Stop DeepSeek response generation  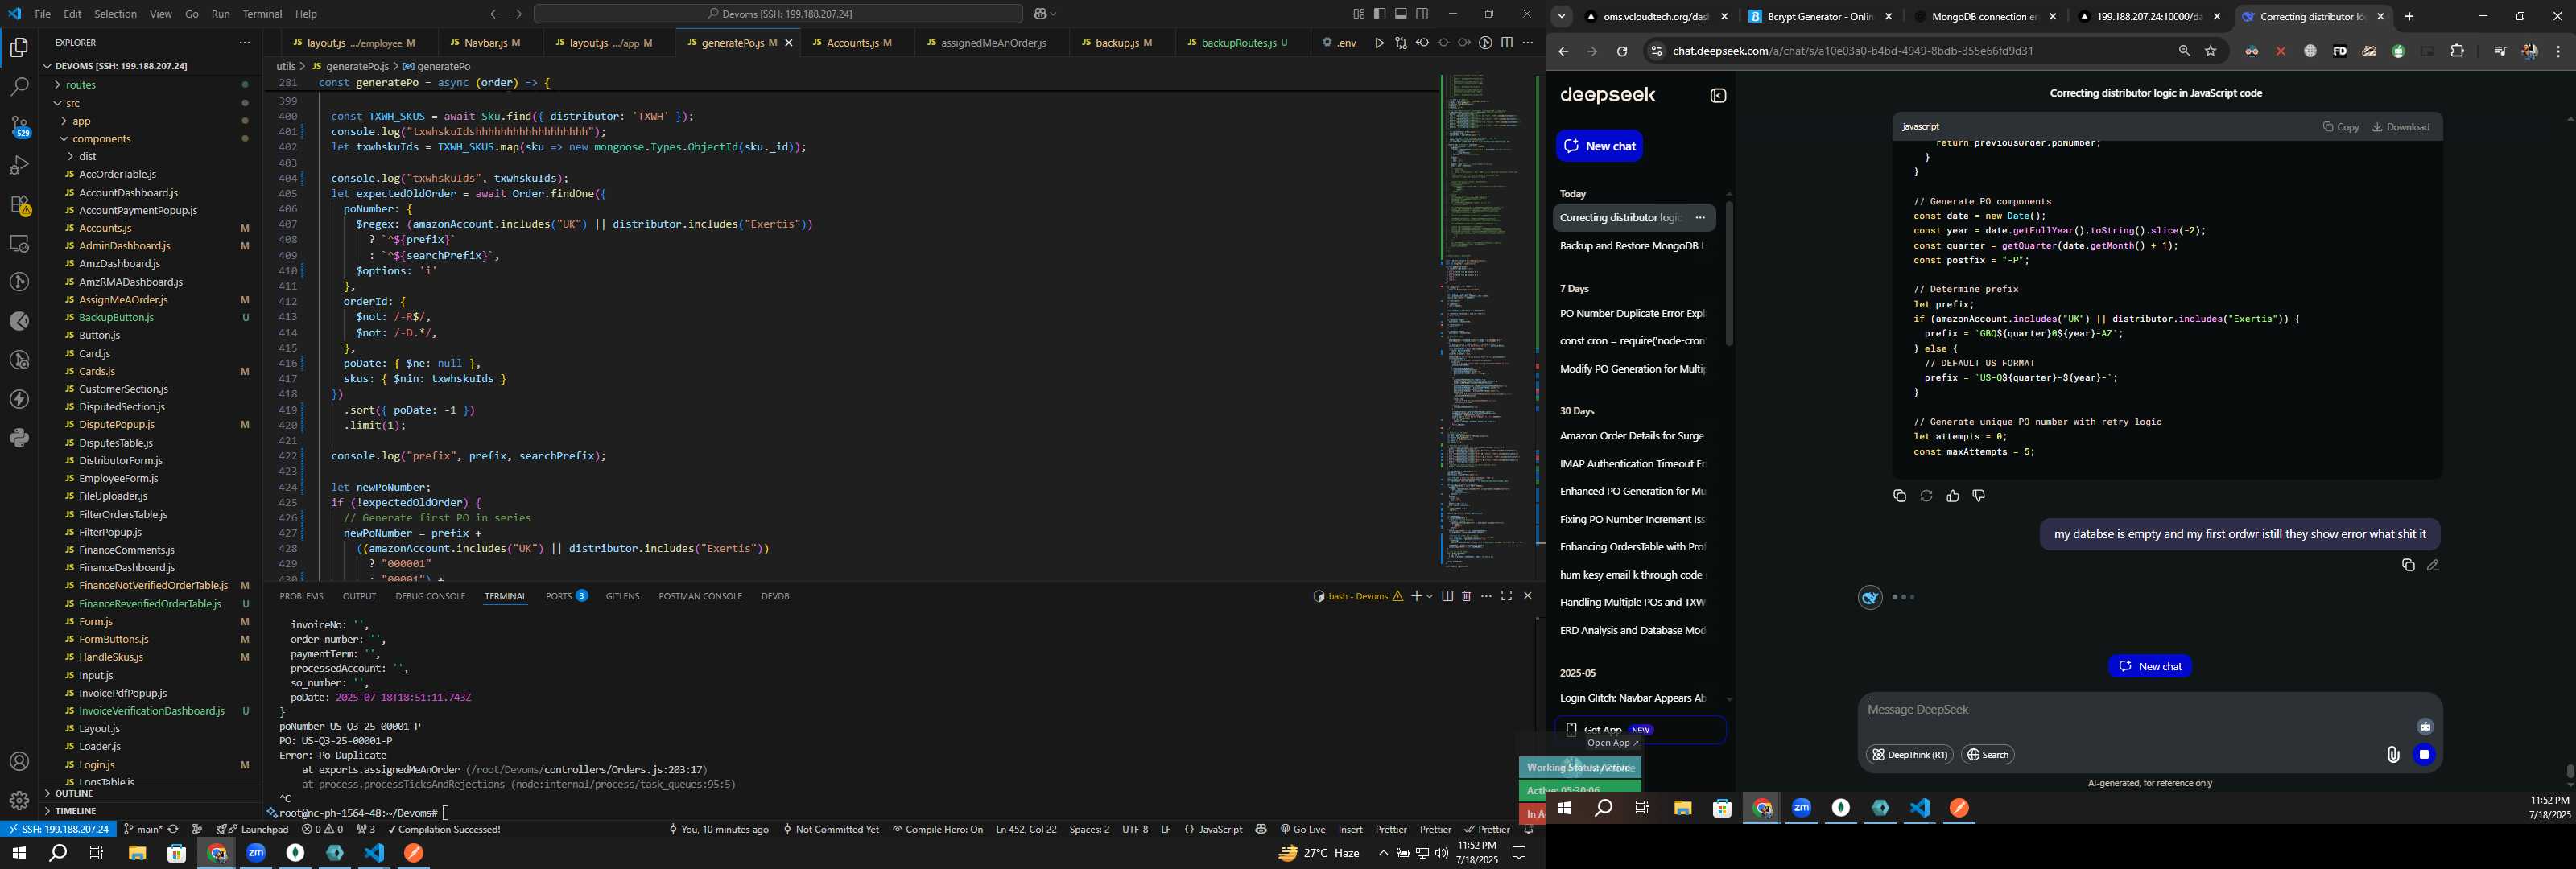coord(2424,755)
